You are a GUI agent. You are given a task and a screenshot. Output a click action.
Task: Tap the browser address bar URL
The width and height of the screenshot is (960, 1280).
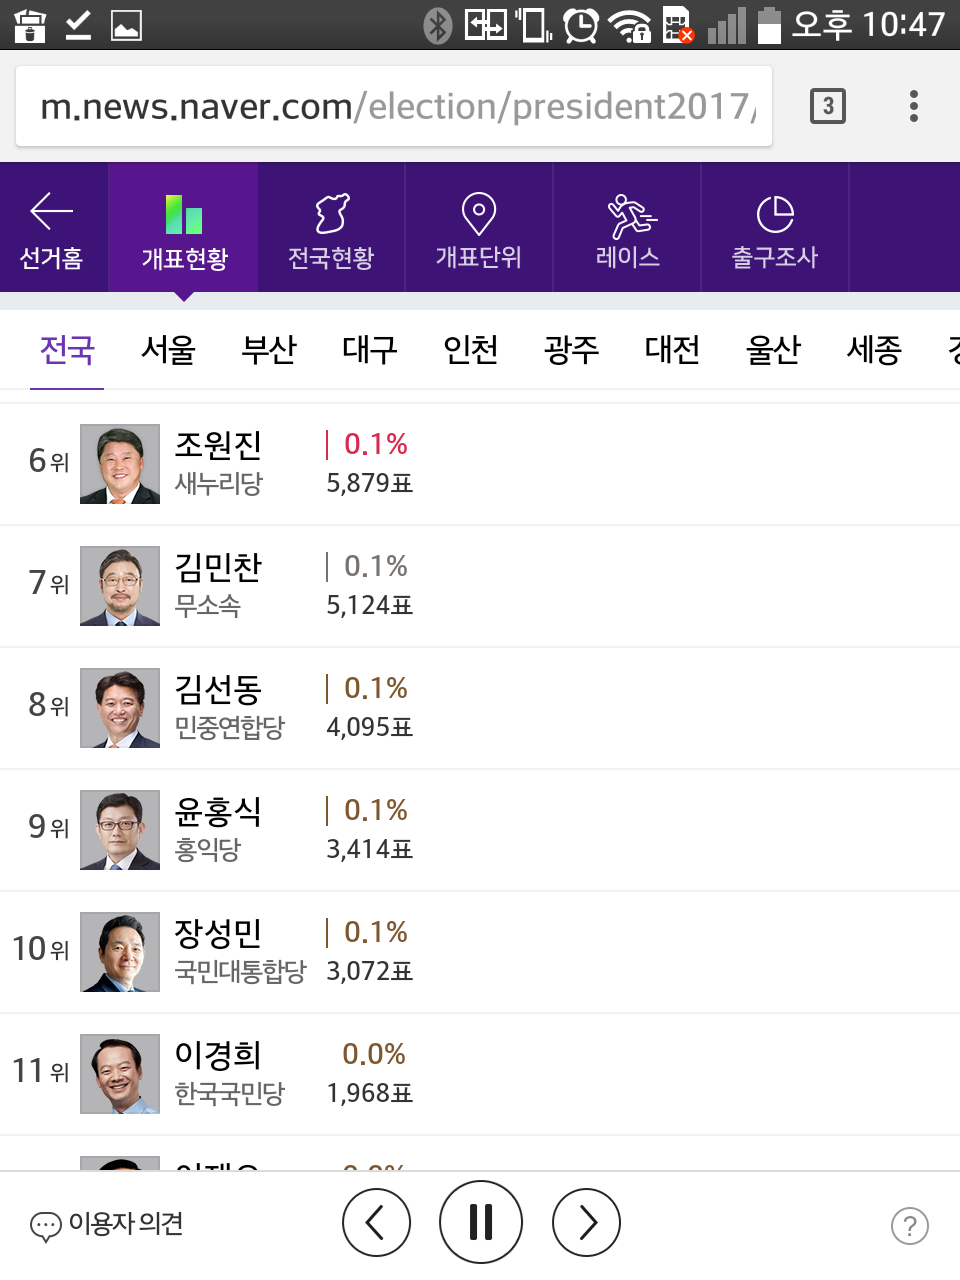coord(394,106)
